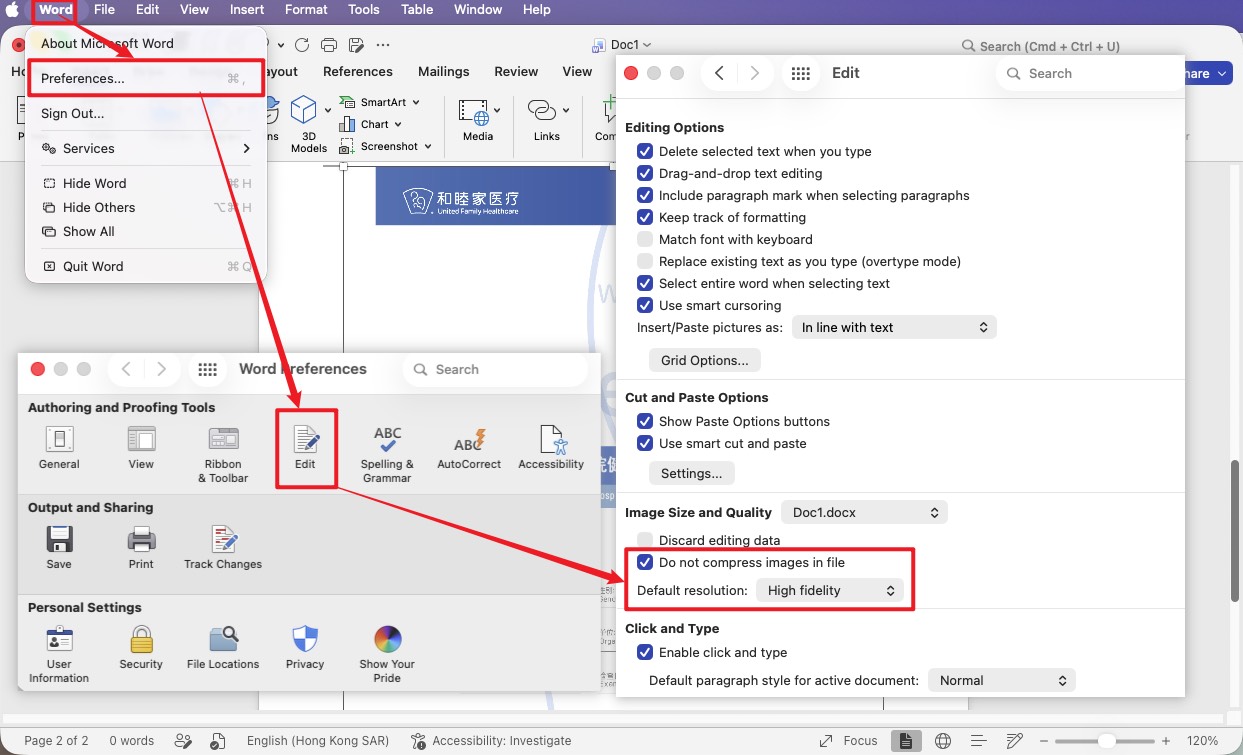Enable Match font with keyboard
The width and height of the screenshot is (1243, 755).
coord(645,240)
